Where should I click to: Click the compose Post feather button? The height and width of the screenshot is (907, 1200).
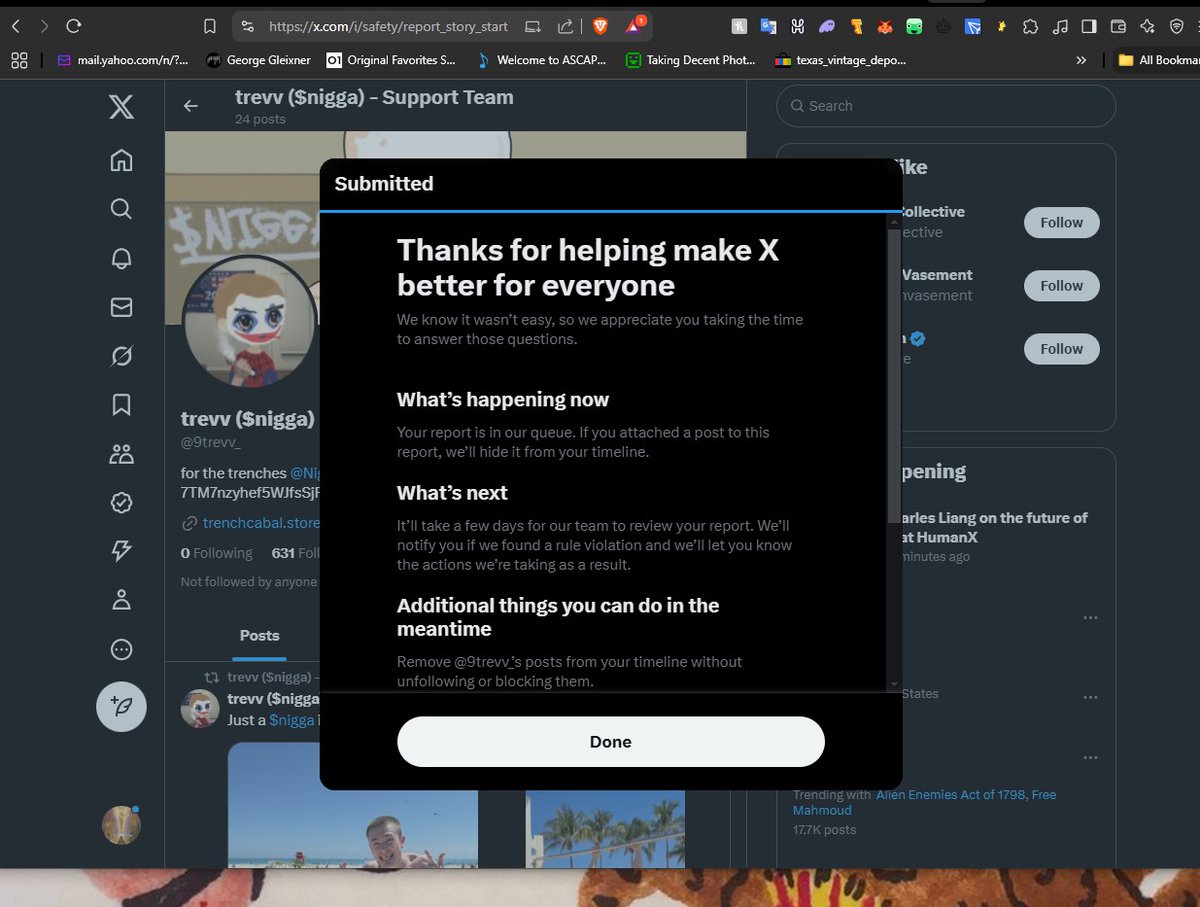[121, 706]
